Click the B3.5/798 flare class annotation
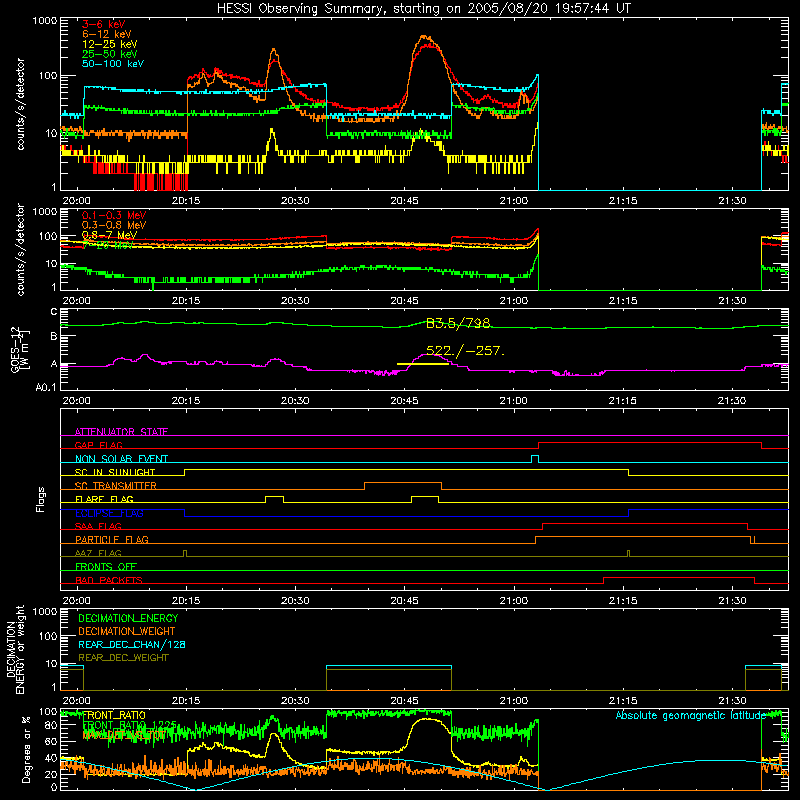The width and height of the screenshot is (800, 800). tap(458, 323)
